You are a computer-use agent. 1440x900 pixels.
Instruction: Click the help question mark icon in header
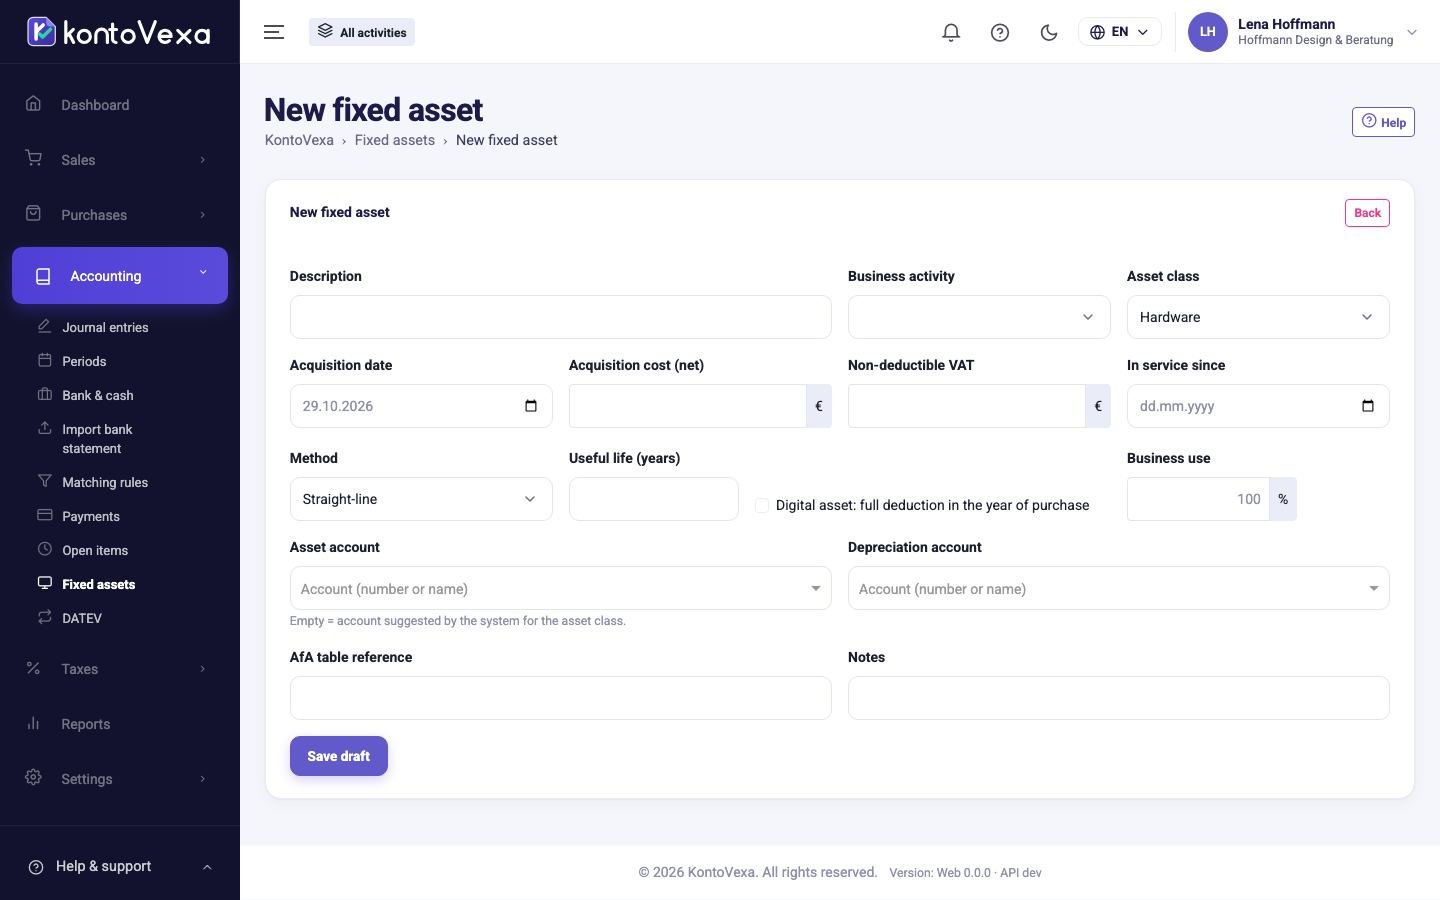click(1000, 32)
